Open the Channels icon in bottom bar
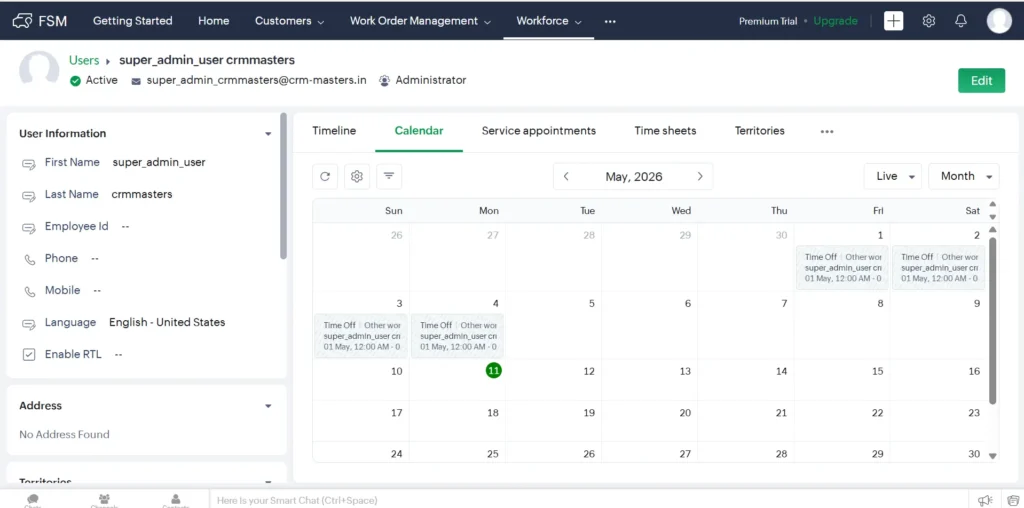Image resolution: width=1024 pixels, height=508 pixels. pyautogui.click(x=104, y=500)
